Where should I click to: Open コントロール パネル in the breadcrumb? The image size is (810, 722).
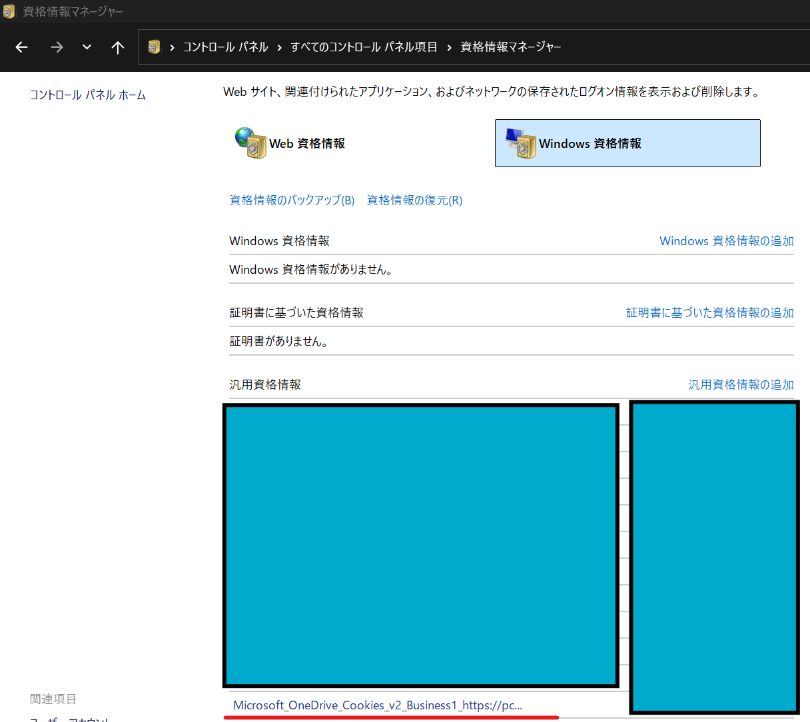pos(226,47)
